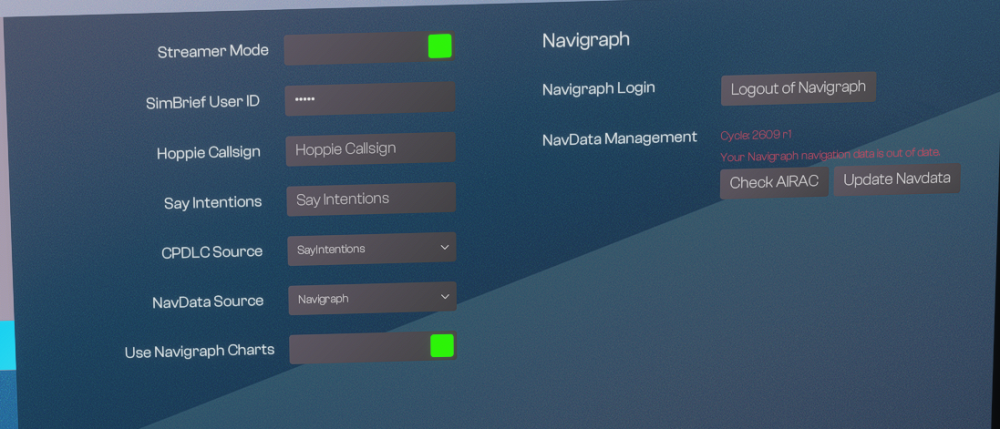Click the NavData Management label
The height and width of the screenshot is (429, 1000).
[620, 138]
